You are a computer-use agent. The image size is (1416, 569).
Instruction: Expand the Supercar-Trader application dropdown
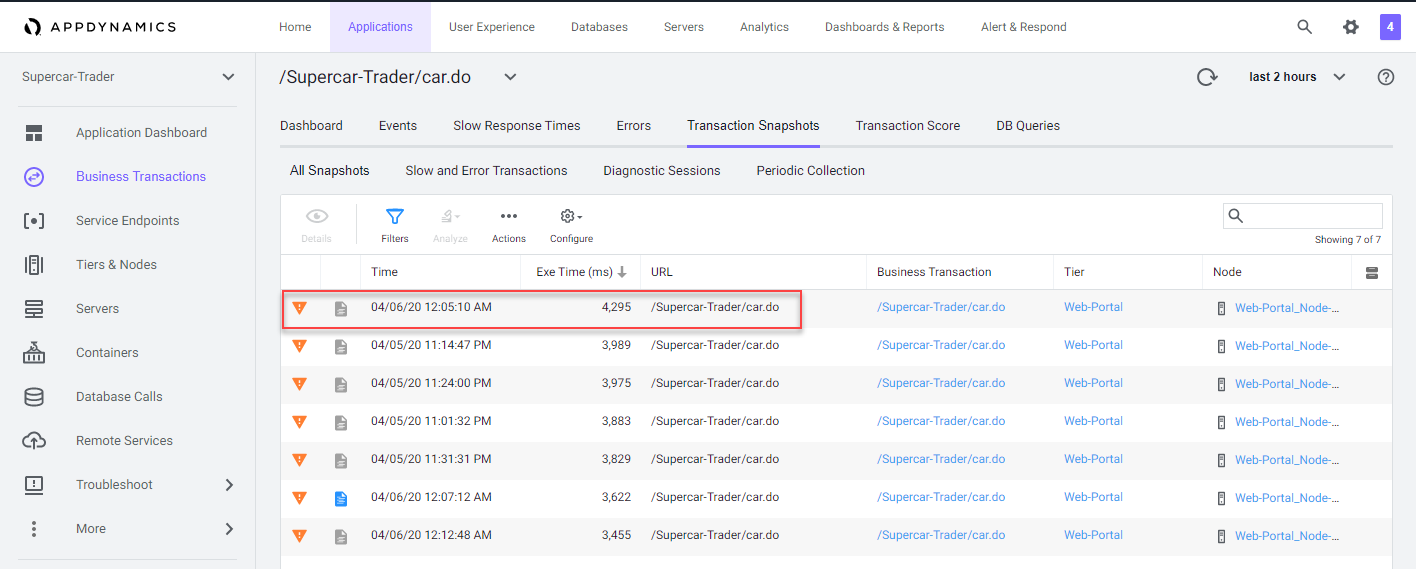[228, 77]
